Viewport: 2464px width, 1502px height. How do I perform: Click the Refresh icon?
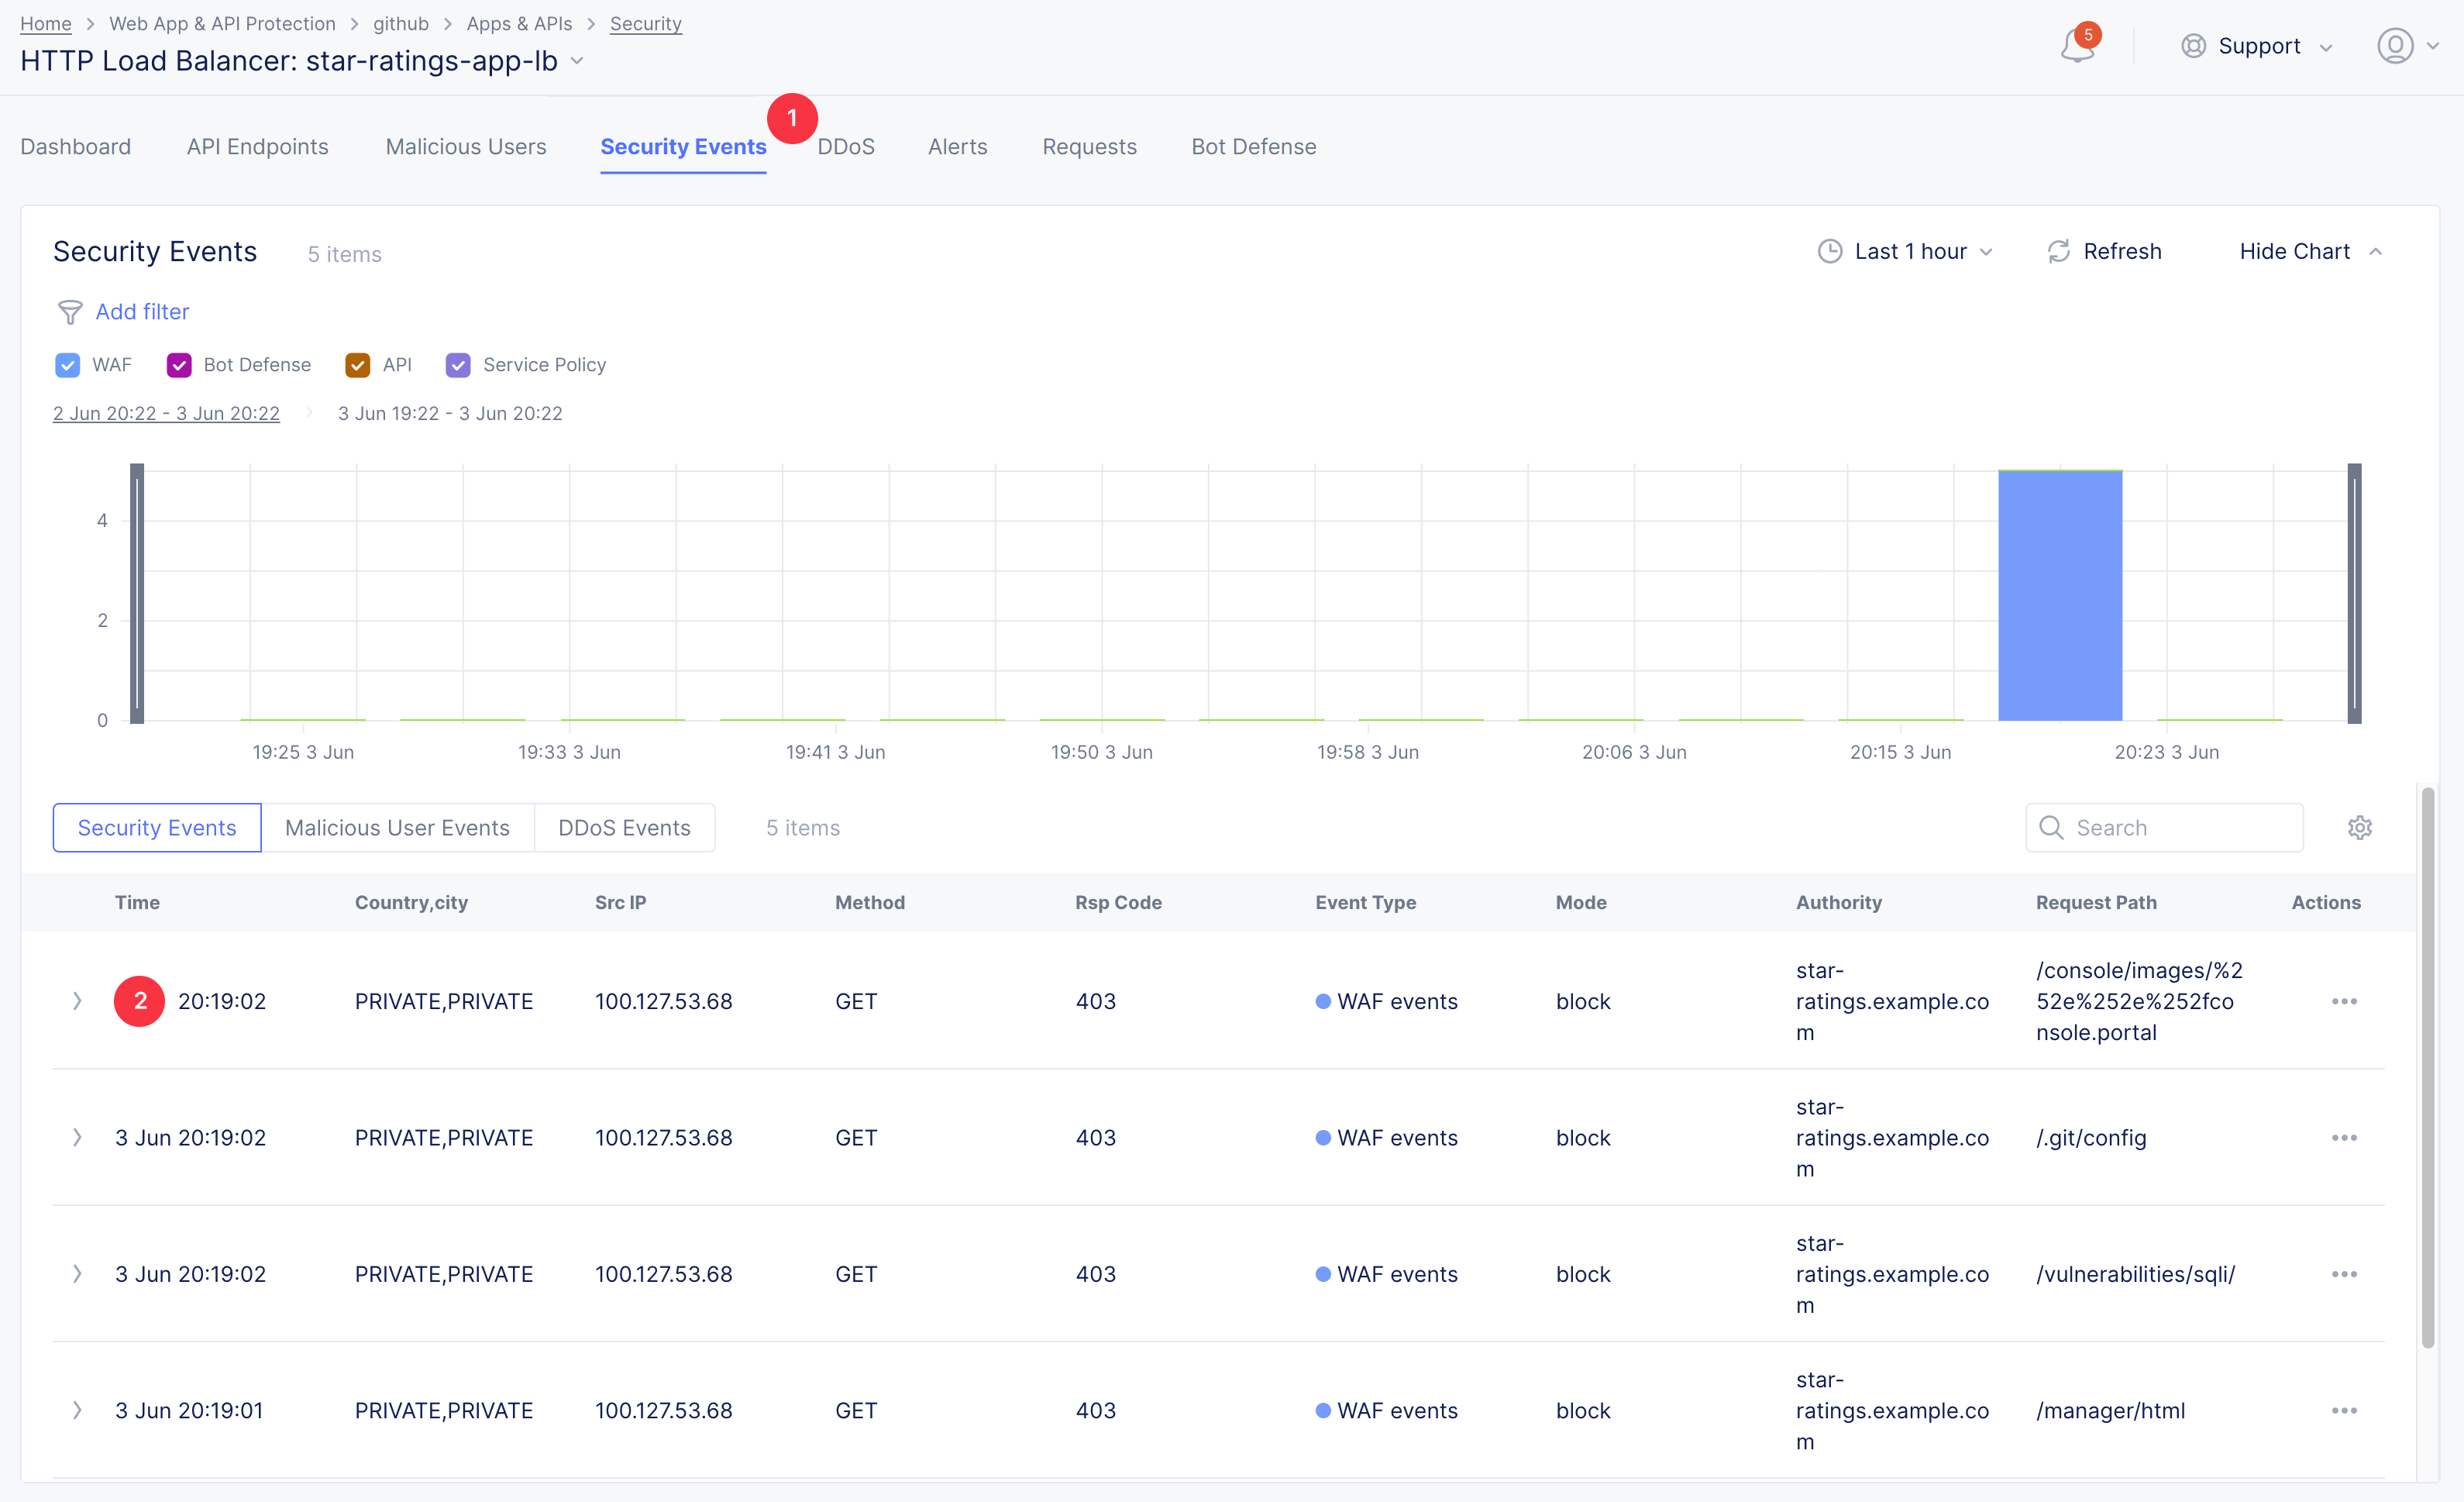tap(2058, 252)
